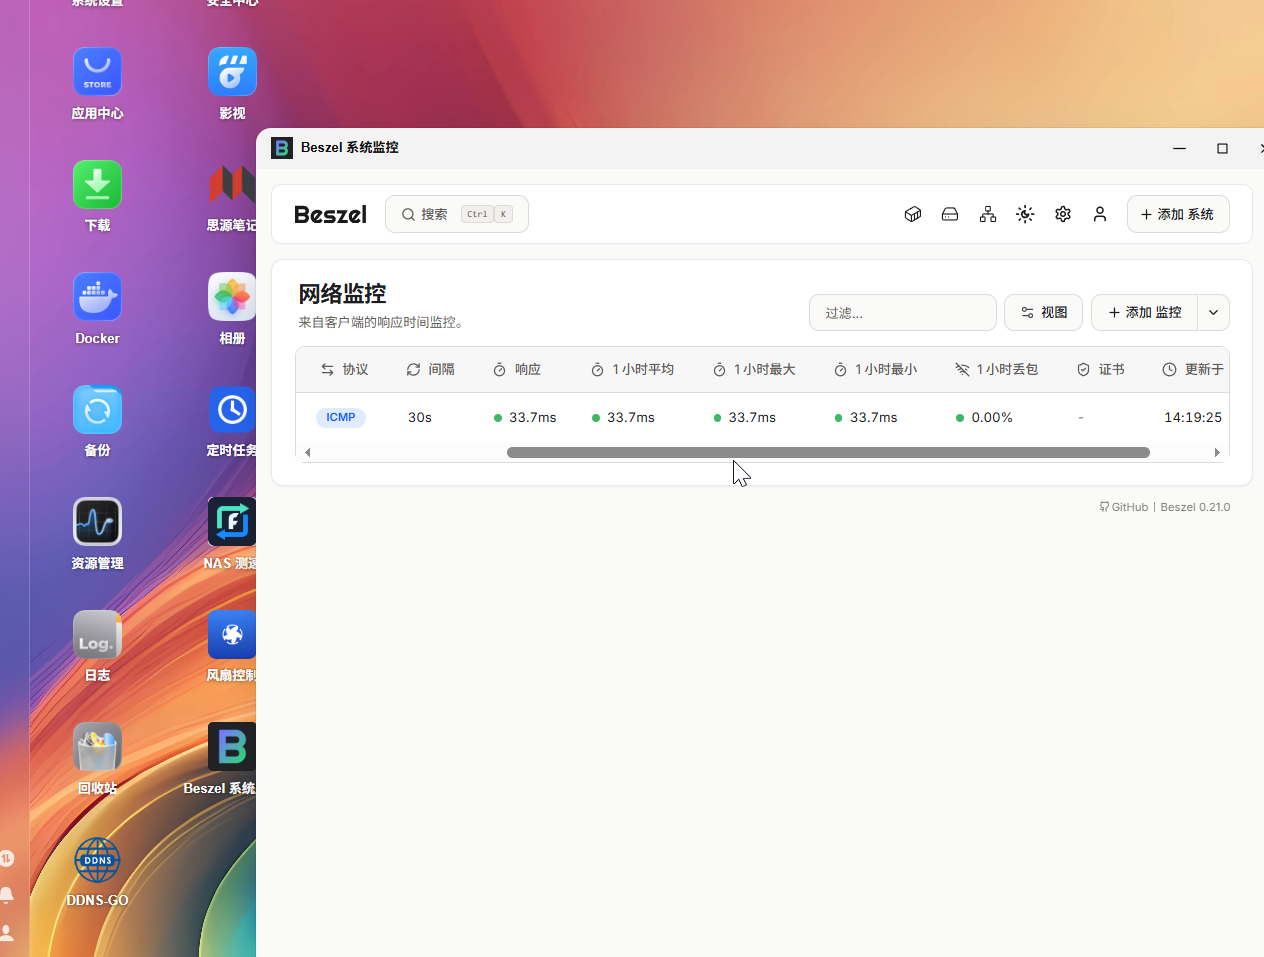1264x957 pixels.
Task: Sort by the 1小时最小 column header
Action: 875,369
